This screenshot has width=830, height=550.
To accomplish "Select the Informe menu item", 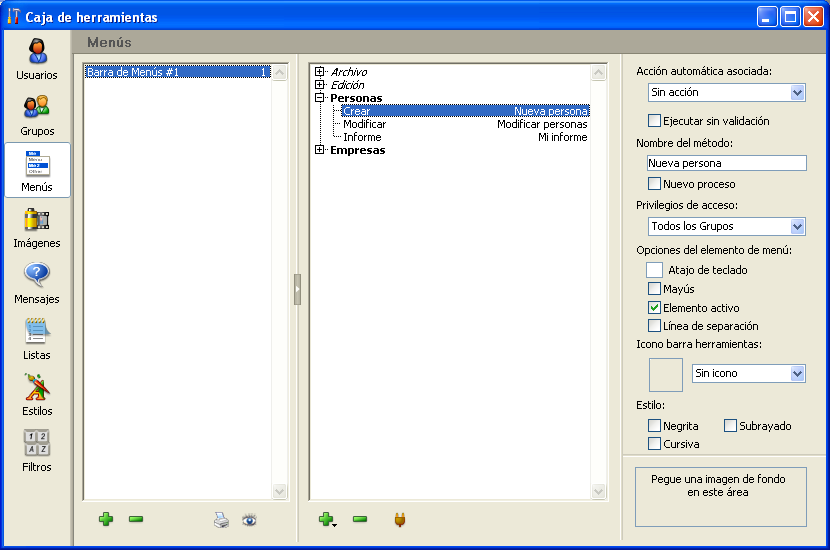I will pyautogui.click(x=362, y=137).
